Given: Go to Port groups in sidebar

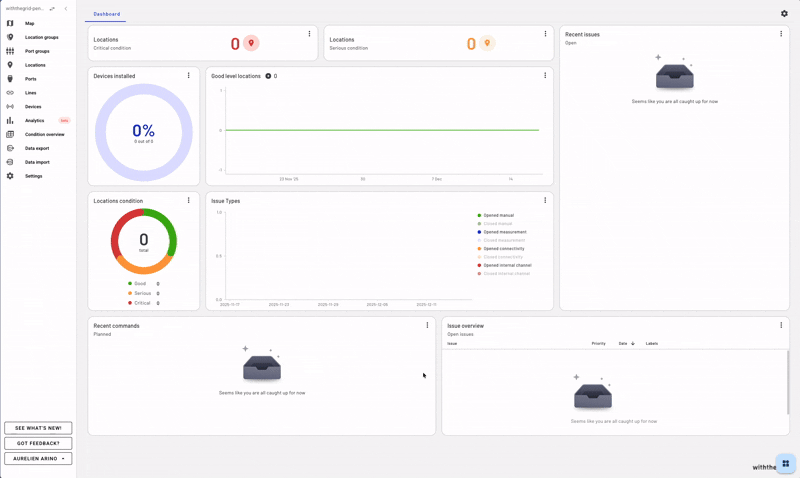Looking at the screenshot, I should click(x=37, y=51).
